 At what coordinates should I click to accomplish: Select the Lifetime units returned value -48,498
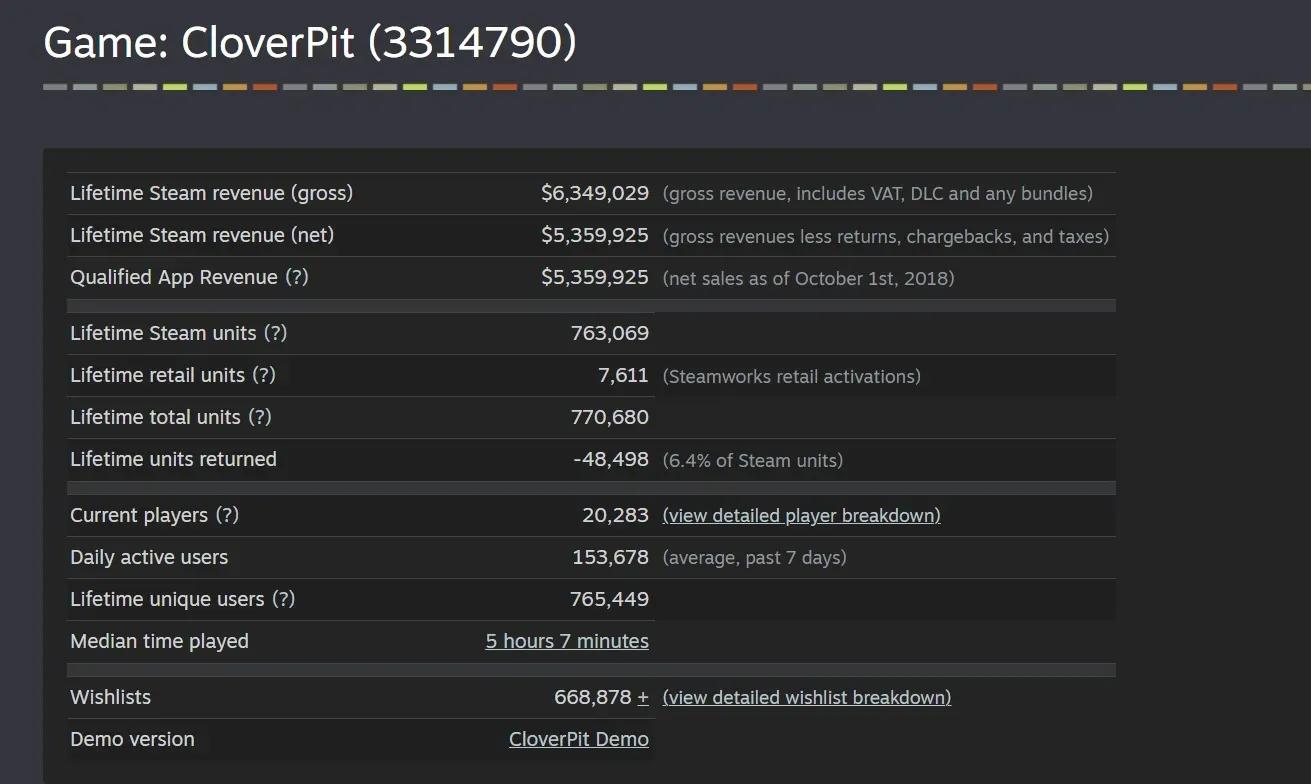[x=610, y=459]
